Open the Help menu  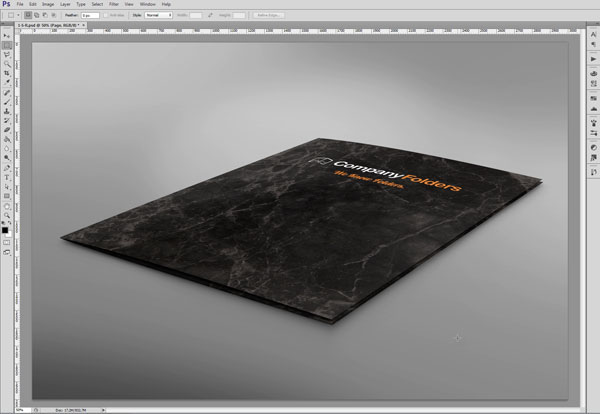(x=166, y=4)
